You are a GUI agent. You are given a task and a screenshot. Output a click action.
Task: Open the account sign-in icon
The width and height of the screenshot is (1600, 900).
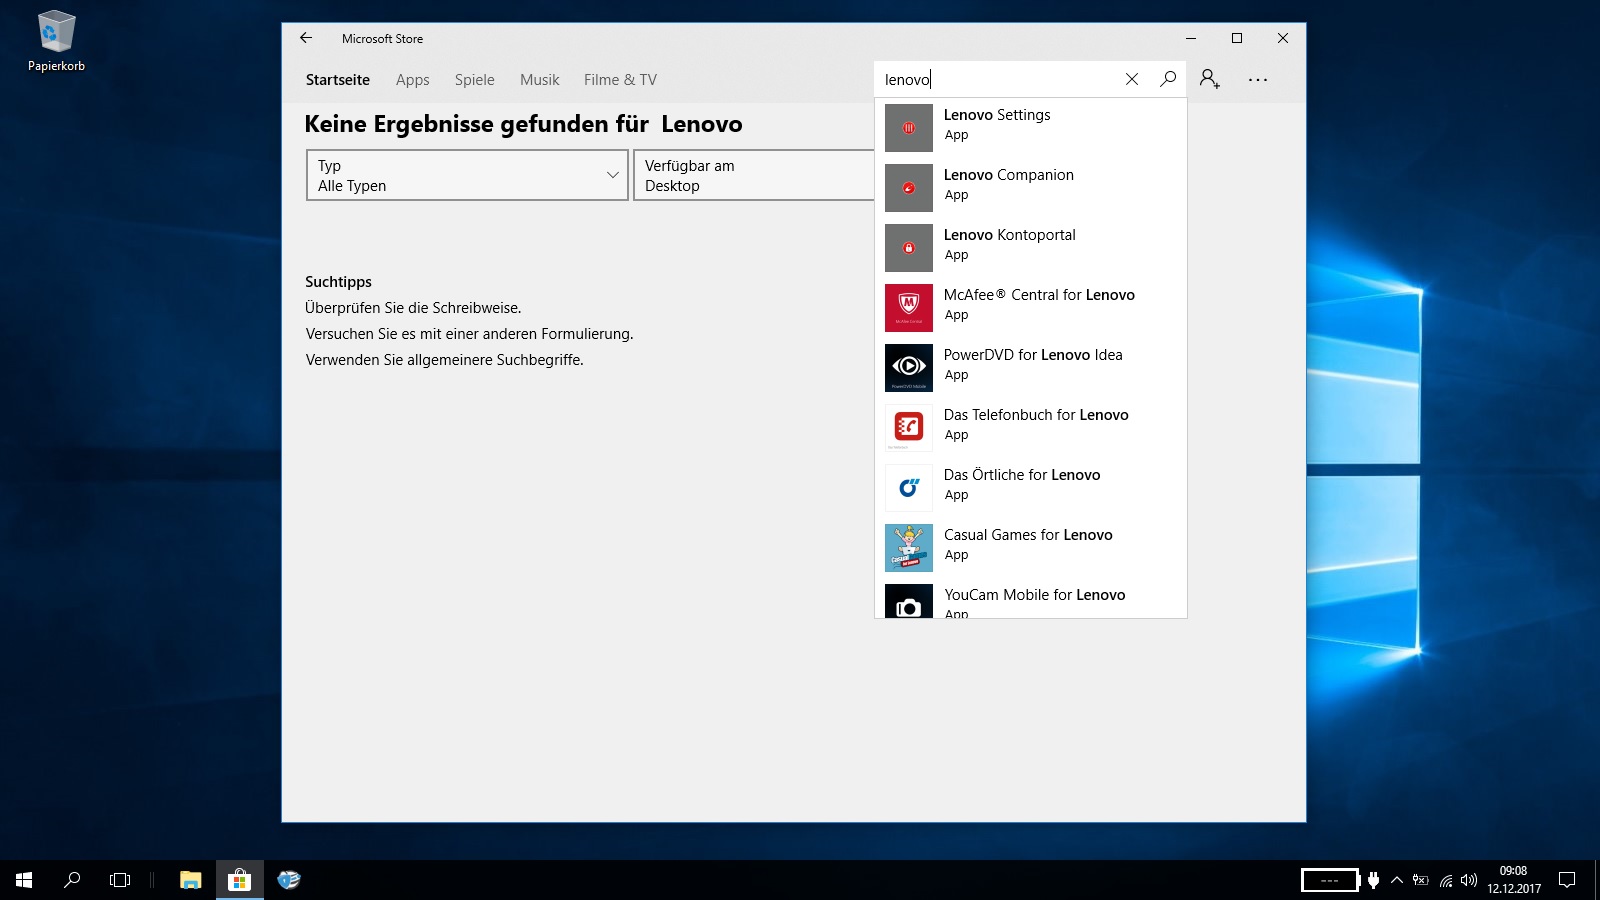[1210, 79]
